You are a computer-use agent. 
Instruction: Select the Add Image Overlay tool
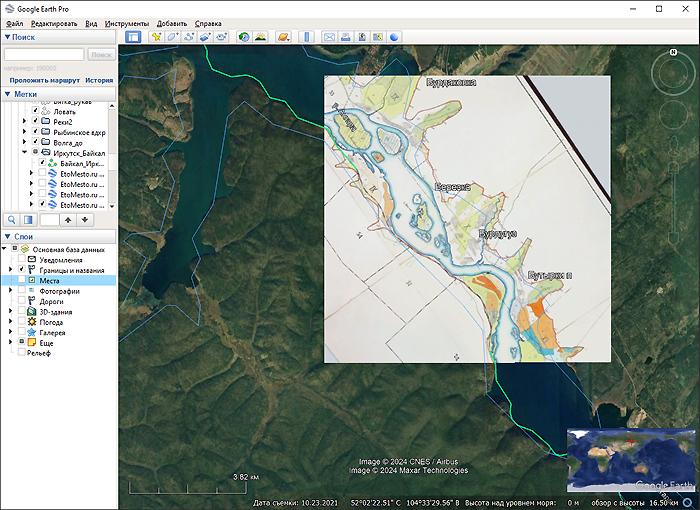205,37
